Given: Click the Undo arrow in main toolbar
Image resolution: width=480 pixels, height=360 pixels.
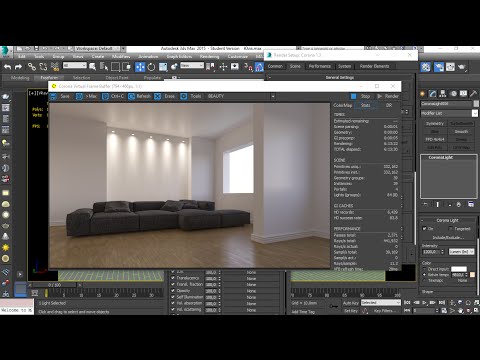Looking at the screenshot, I should (7, 67).
